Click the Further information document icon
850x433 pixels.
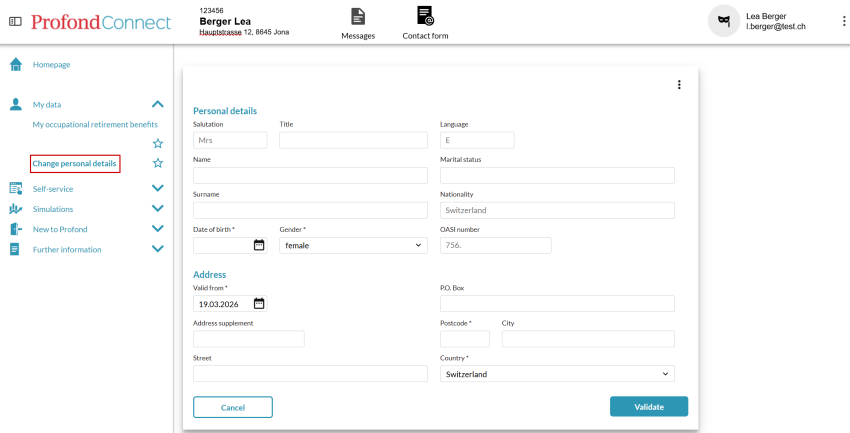pos(15,249)
